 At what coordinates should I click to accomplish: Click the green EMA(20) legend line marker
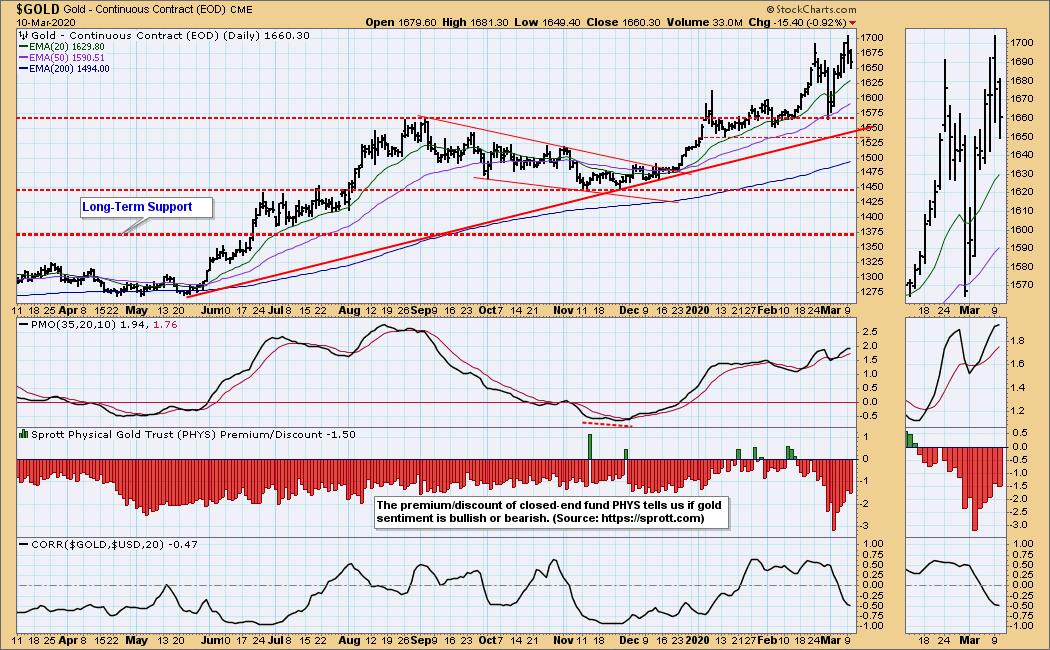pyautogui.click(x=23, y=47)
